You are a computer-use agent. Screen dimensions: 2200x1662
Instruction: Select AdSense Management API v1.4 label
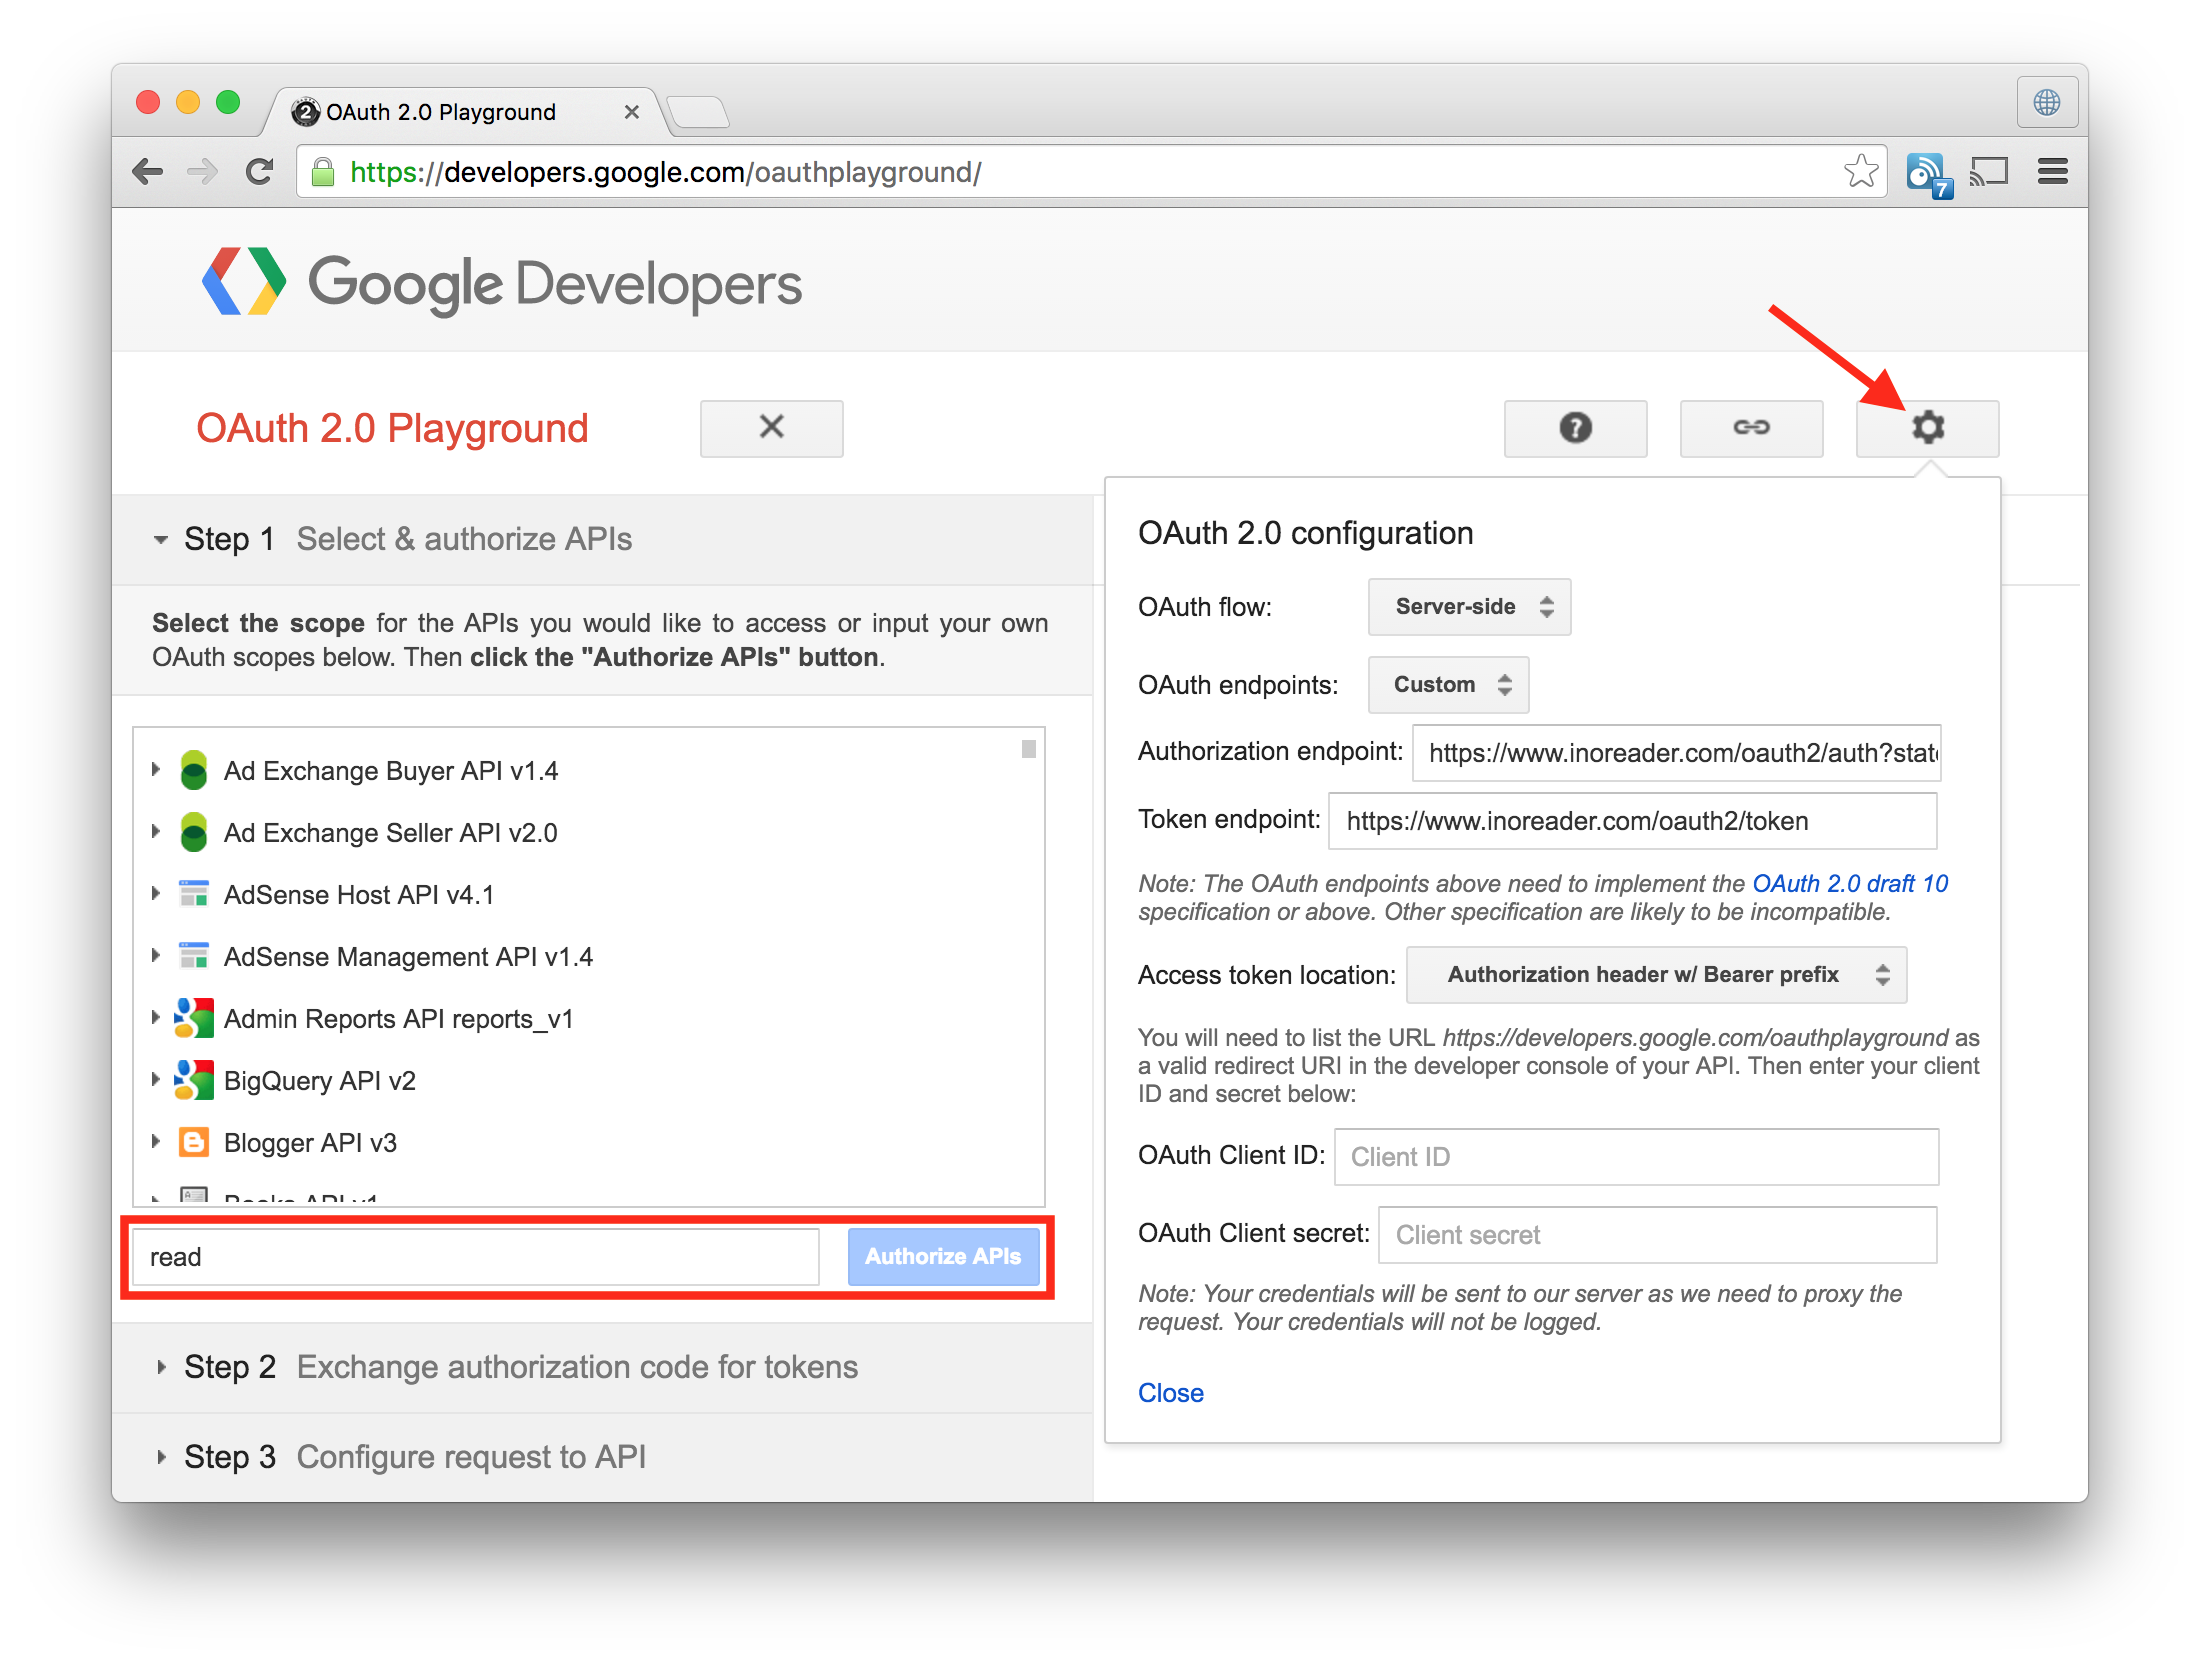tap(408, 957)
